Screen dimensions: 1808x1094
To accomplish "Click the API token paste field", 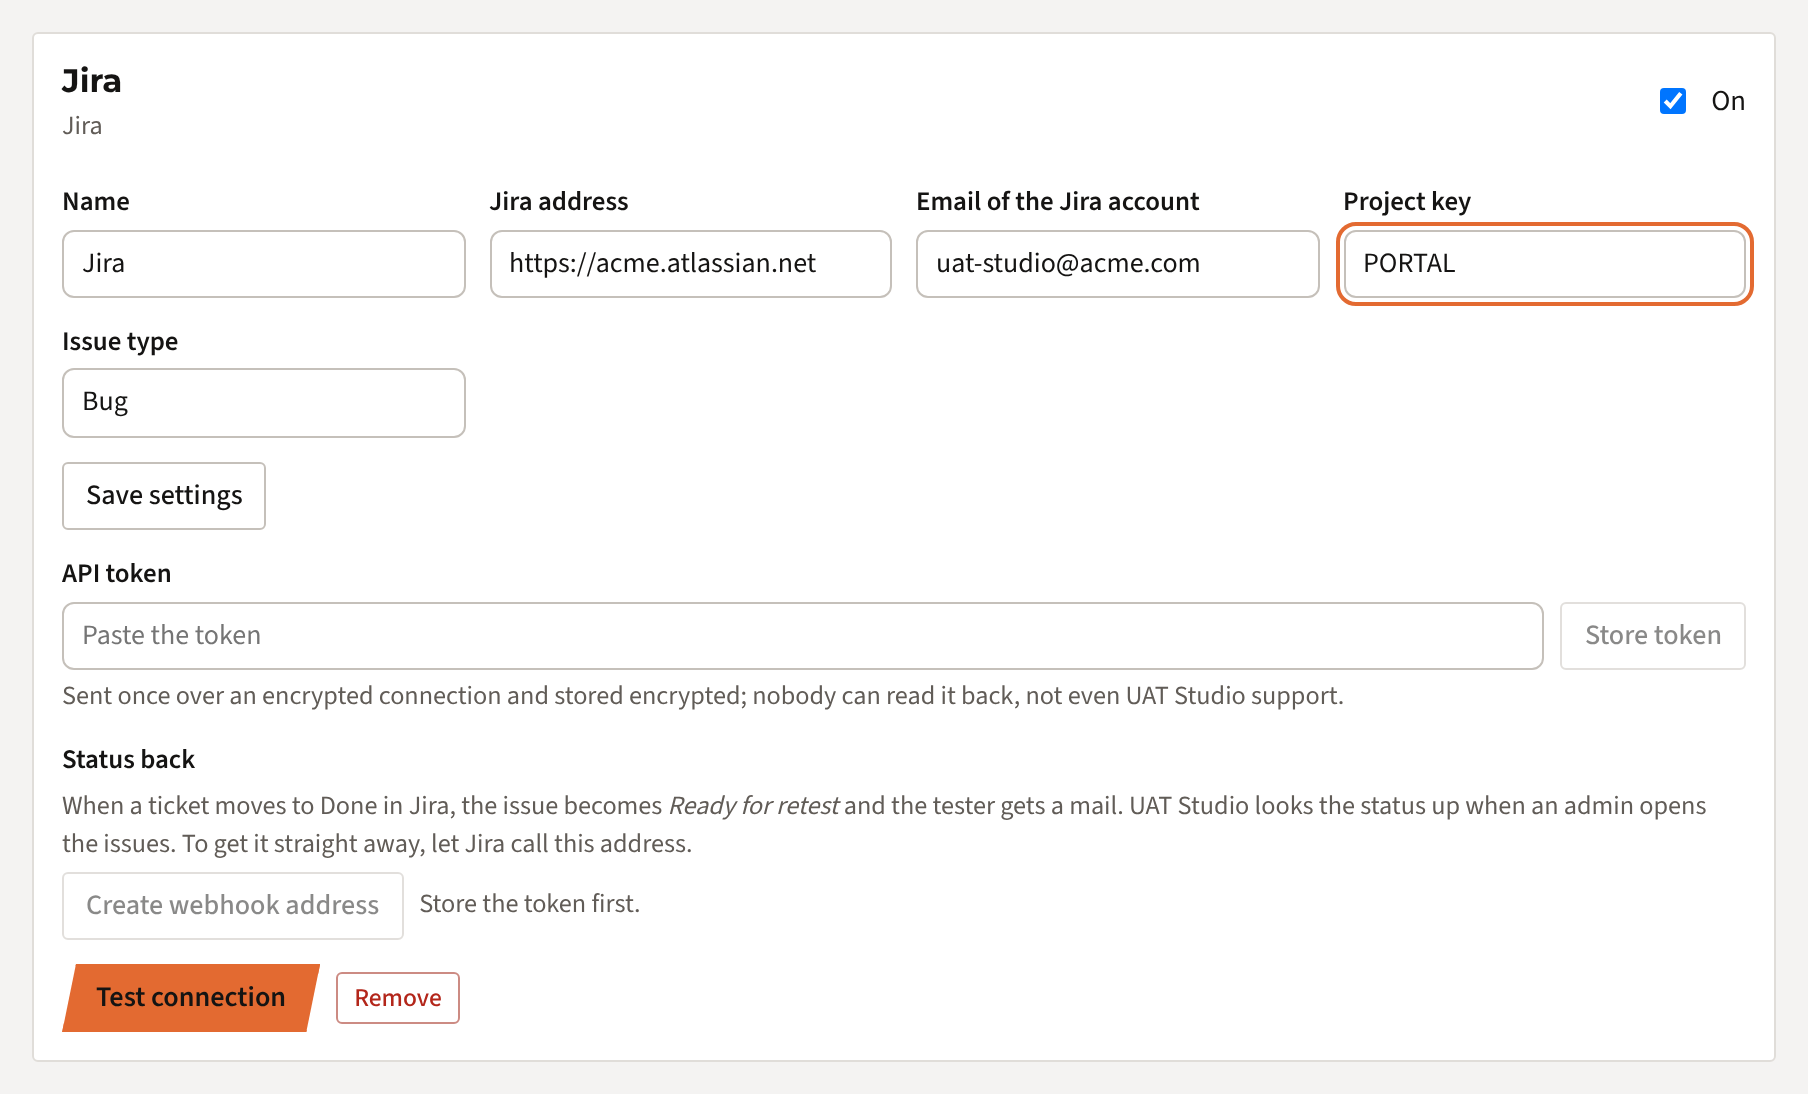I will (x=803, y=636).
